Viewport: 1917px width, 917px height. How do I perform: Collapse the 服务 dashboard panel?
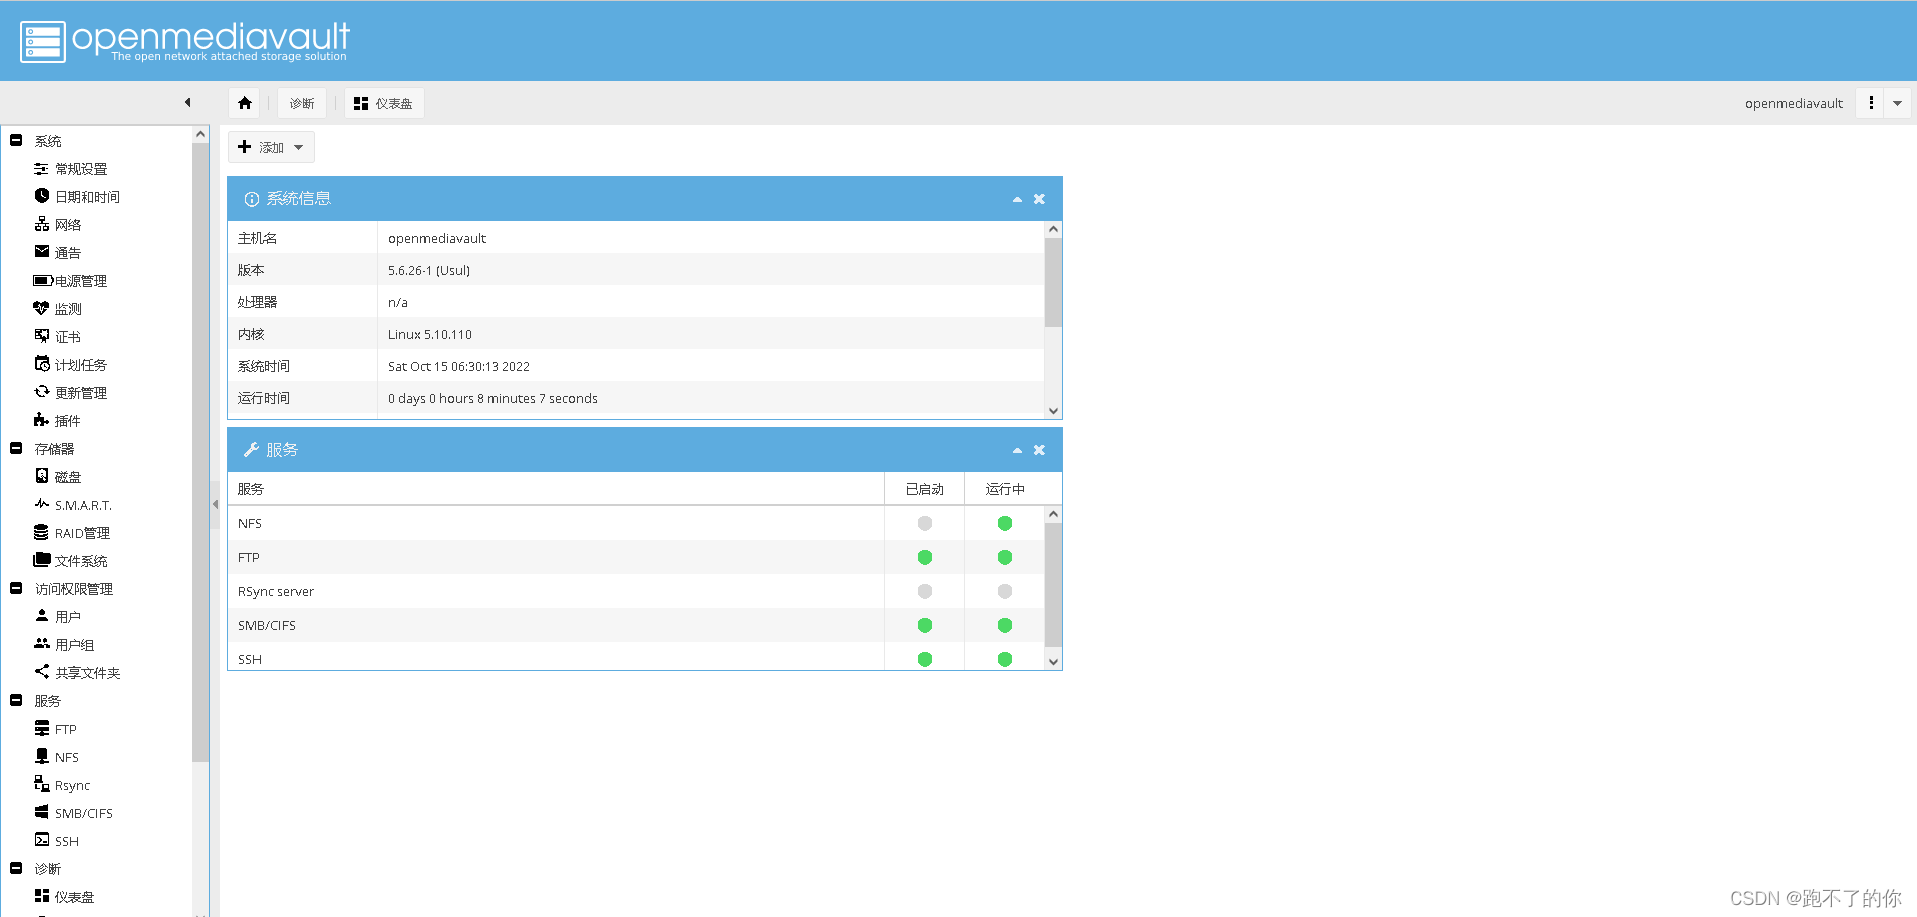click(1017, 450)
